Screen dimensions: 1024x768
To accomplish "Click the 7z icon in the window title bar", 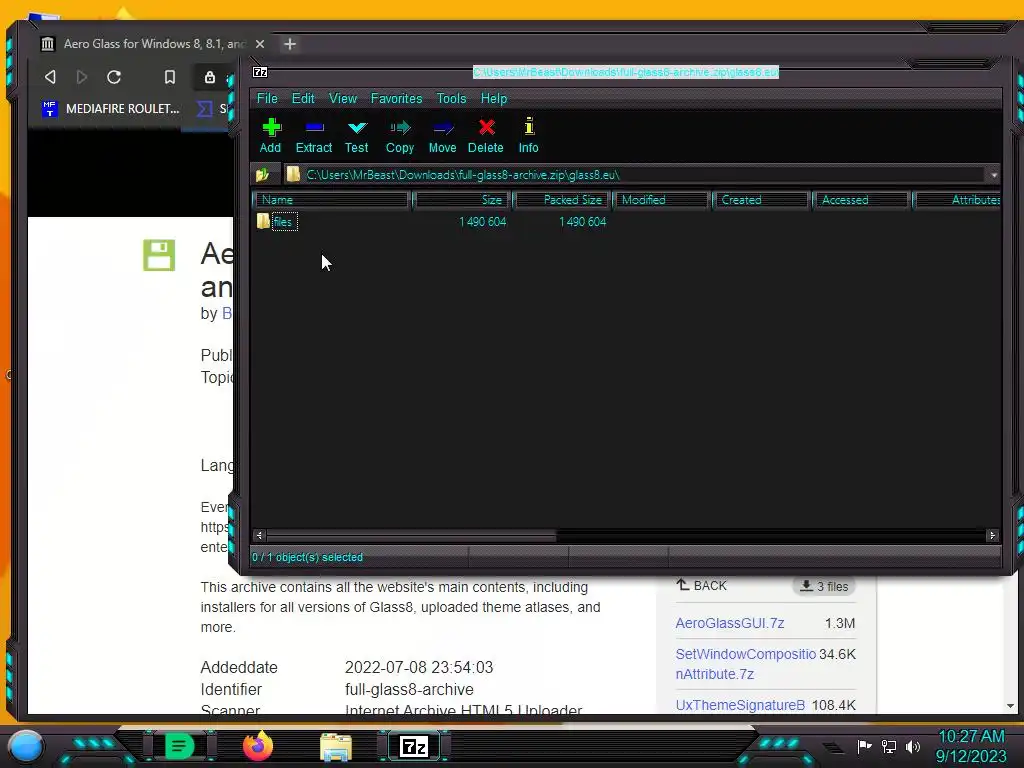I will [260, 72].
